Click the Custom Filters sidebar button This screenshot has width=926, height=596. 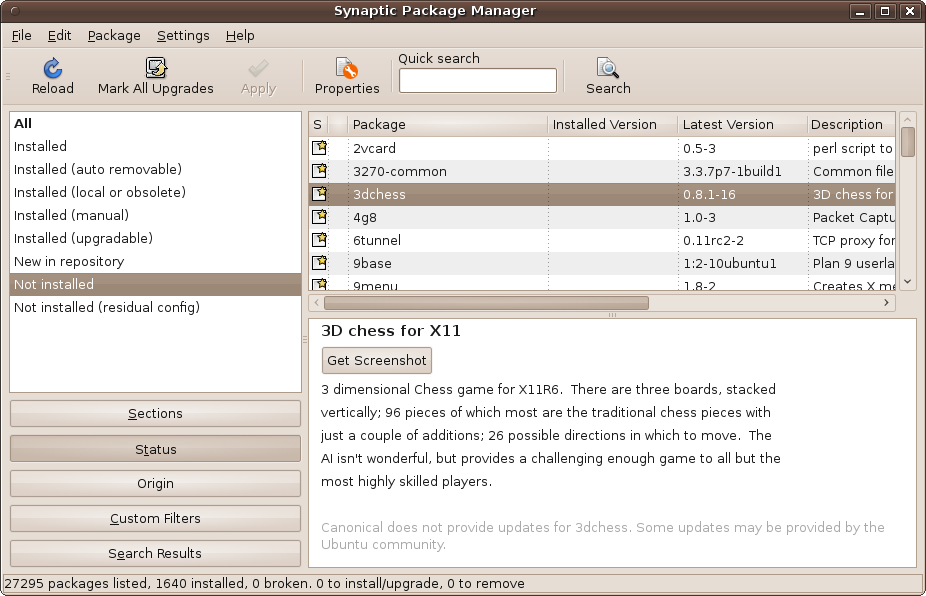click(x=155, y=518)
